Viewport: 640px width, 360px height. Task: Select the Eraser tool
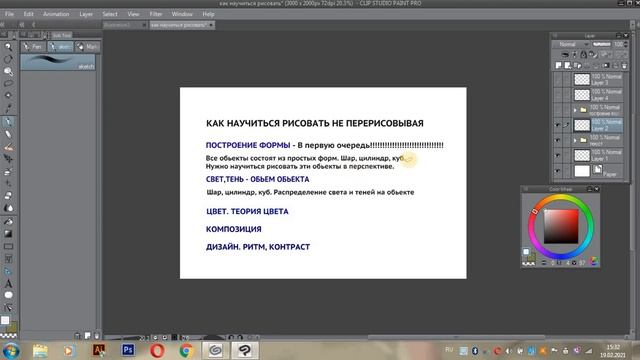click(8, 196)
